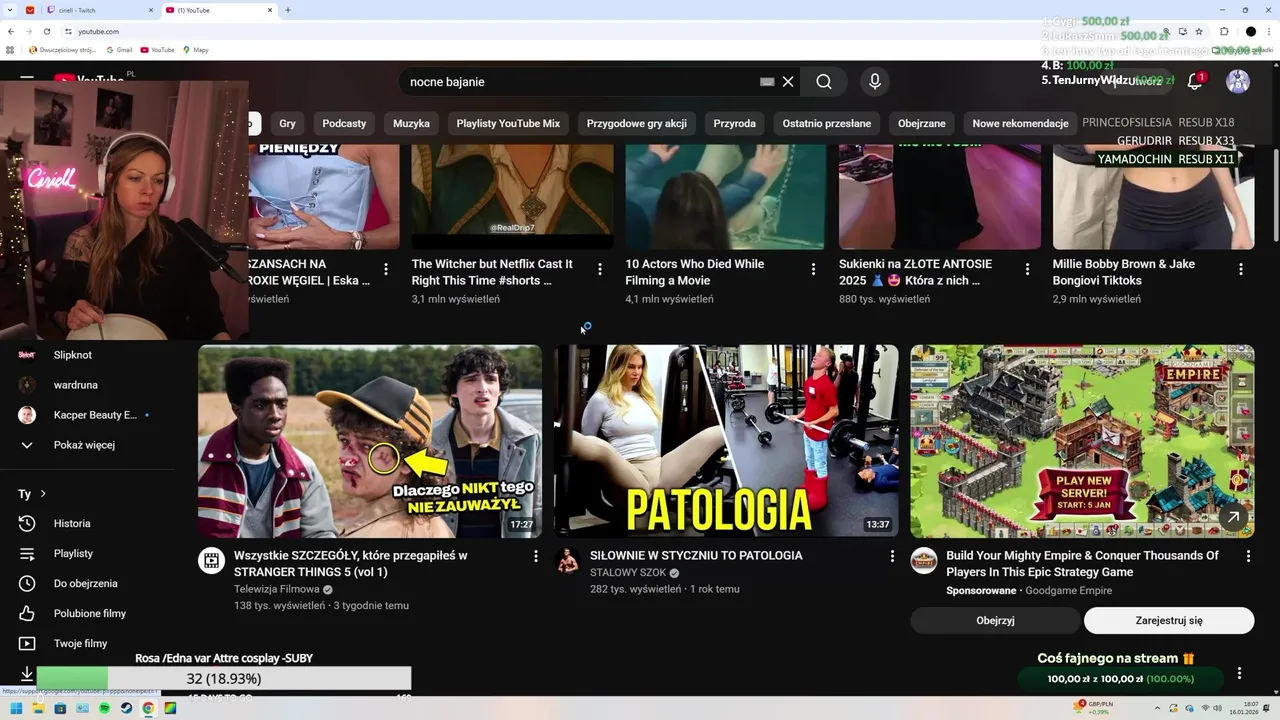
Task: Open Twoje filmy in the sidebar
Action: tap(80, 643)
